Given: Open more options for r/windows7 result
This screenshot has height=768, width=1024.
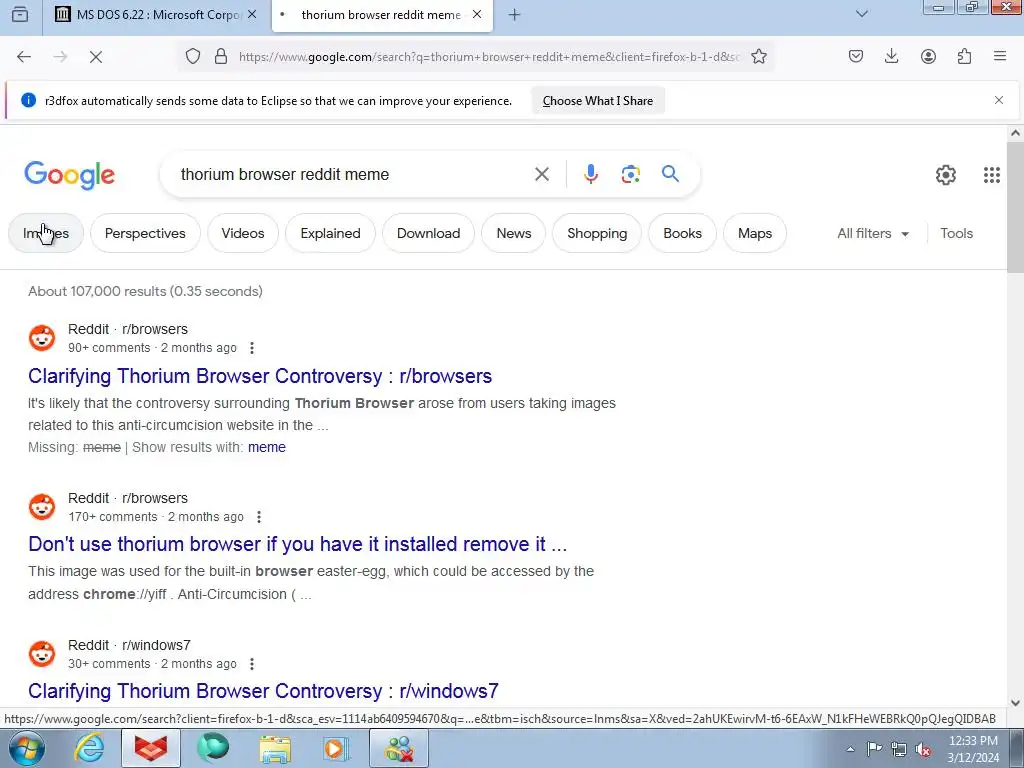Looking at the screenshot, I should coord(252,664).
